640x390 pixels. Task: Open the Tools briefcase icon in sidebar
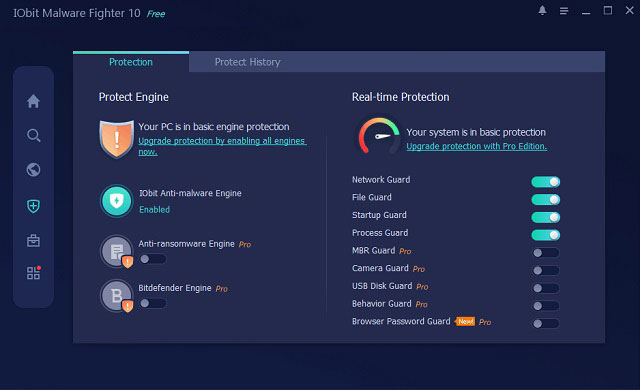[x=33, y=241]
